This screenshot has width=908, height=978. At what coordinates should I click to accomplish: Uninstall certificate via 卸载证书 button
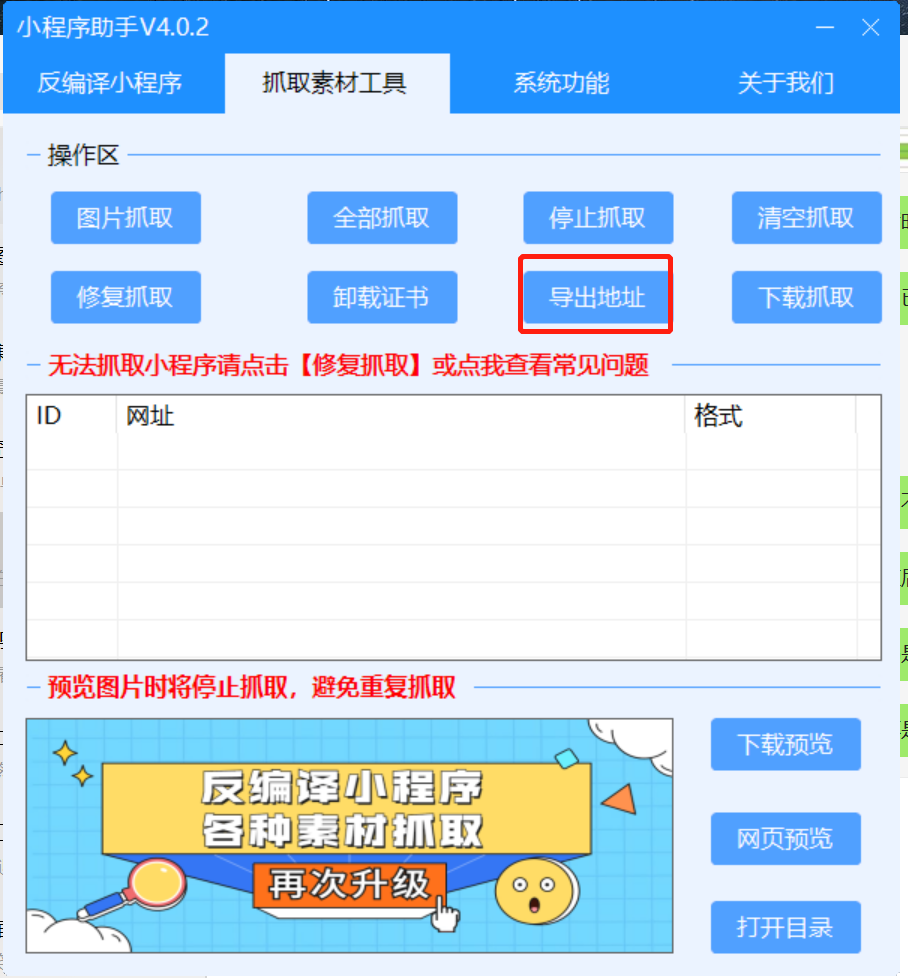click(x=382, y=297)
